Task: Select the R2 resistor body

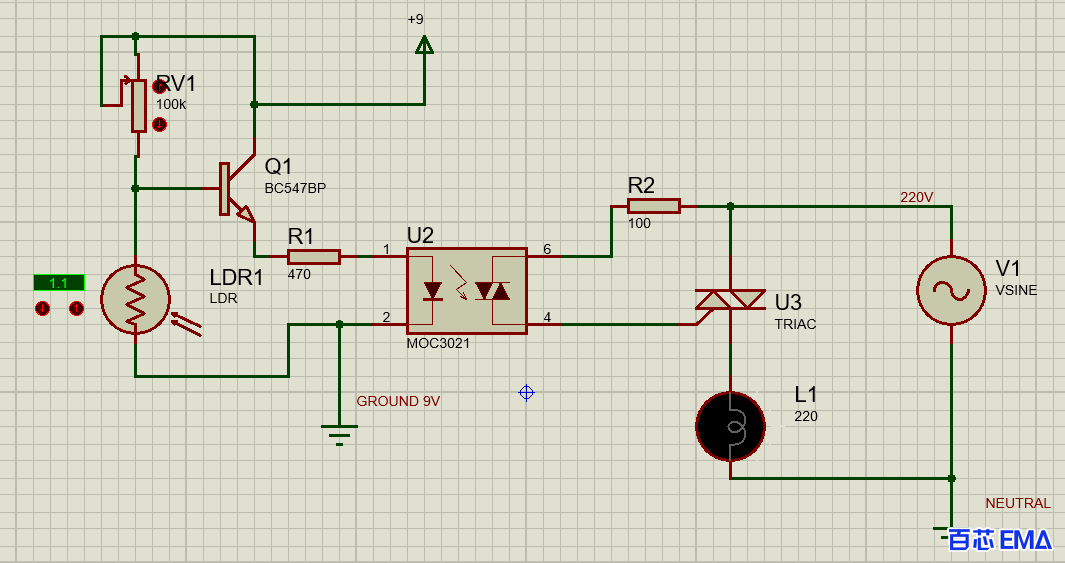Action: (653, 206)
